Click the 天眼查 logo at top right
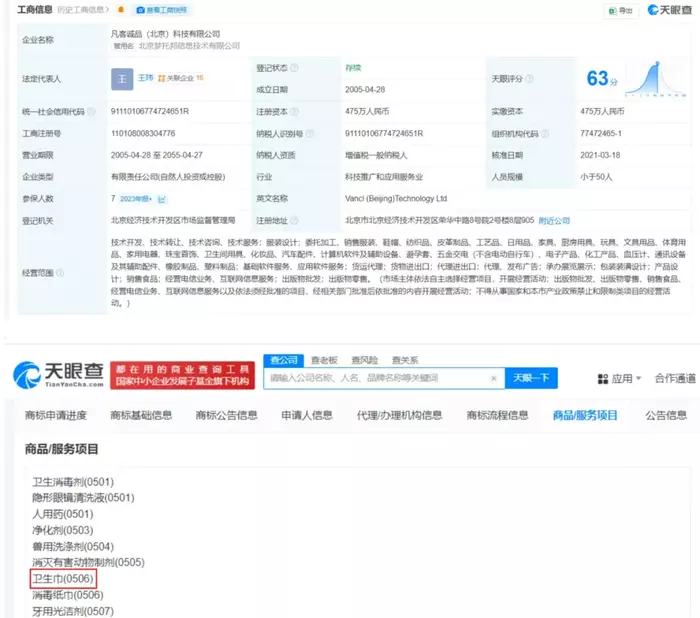 tap(670, 10)
